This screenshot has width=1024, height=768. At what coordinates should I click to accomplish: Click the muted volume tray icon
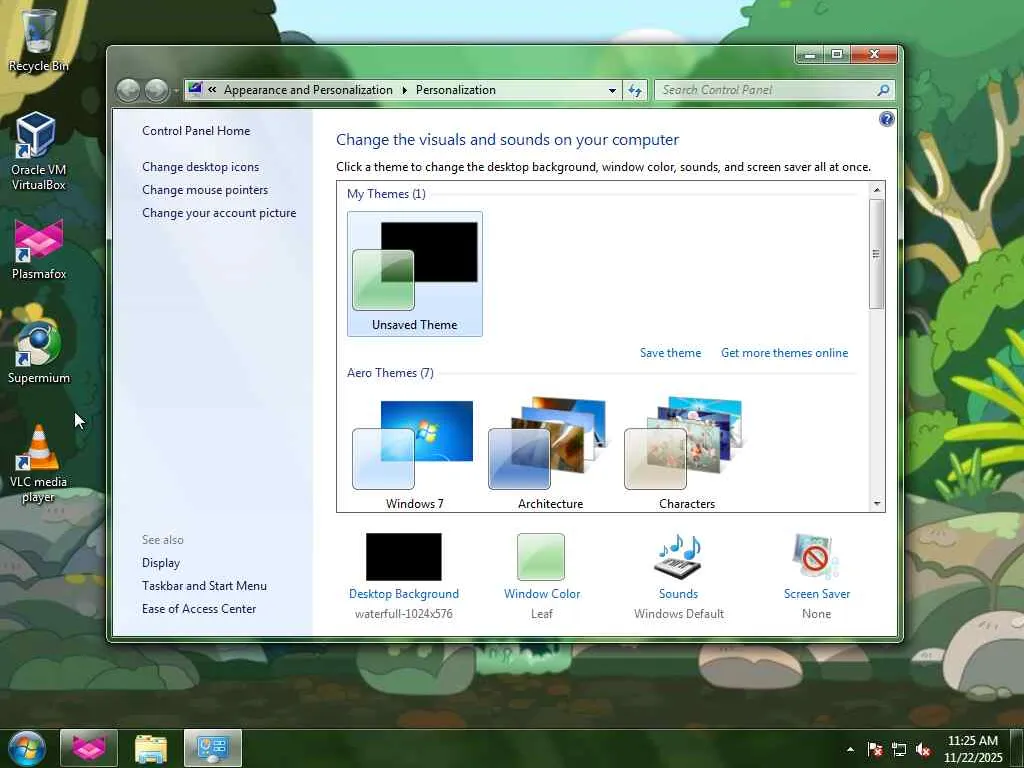[923, 750]
